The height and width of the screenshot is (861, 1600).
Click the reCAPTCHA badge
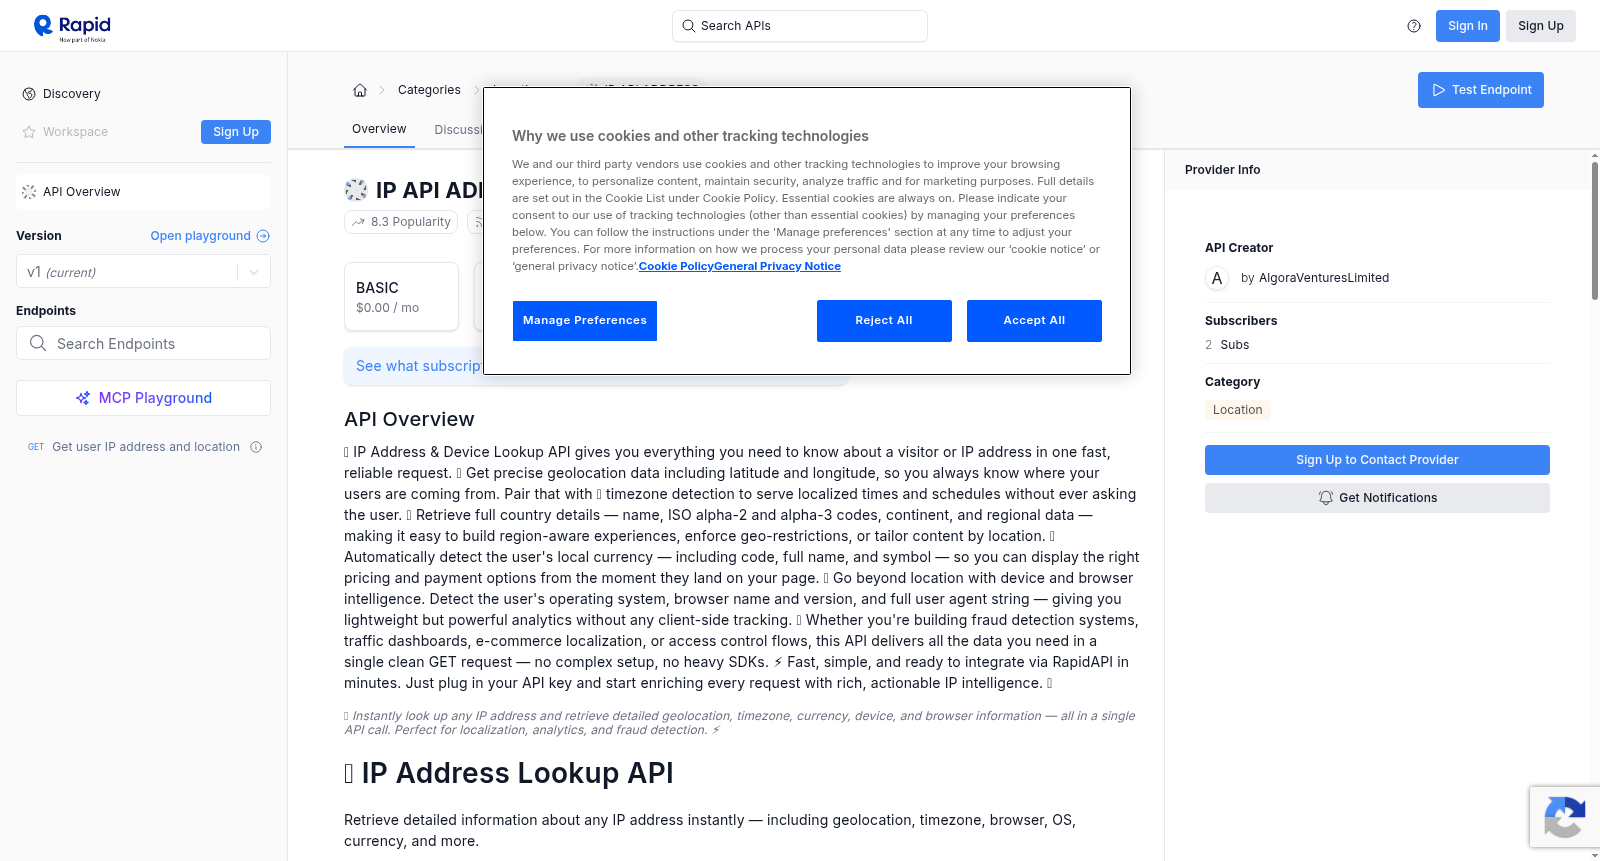1565,817
